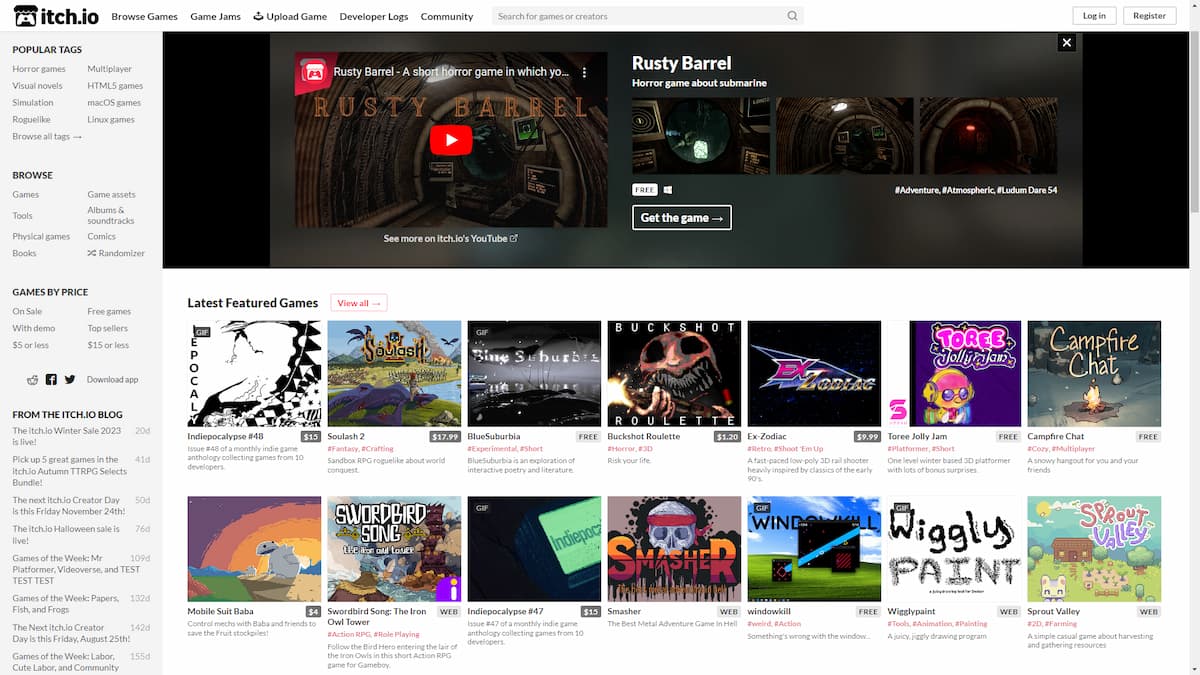Play the Rusty Barrel YouTube video
This screenshot has width=1200, height=675.
click(451, 140)
